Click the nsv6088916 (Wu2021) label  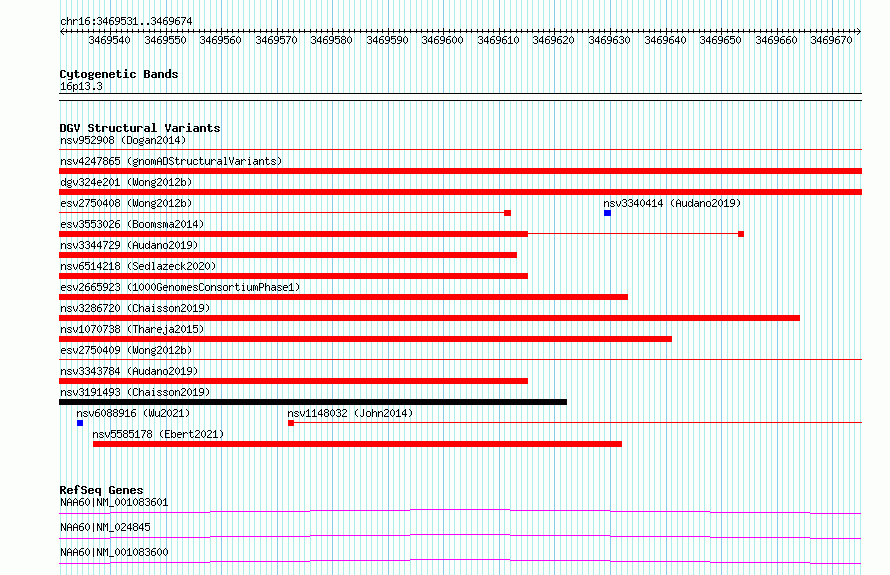point(133,413)
